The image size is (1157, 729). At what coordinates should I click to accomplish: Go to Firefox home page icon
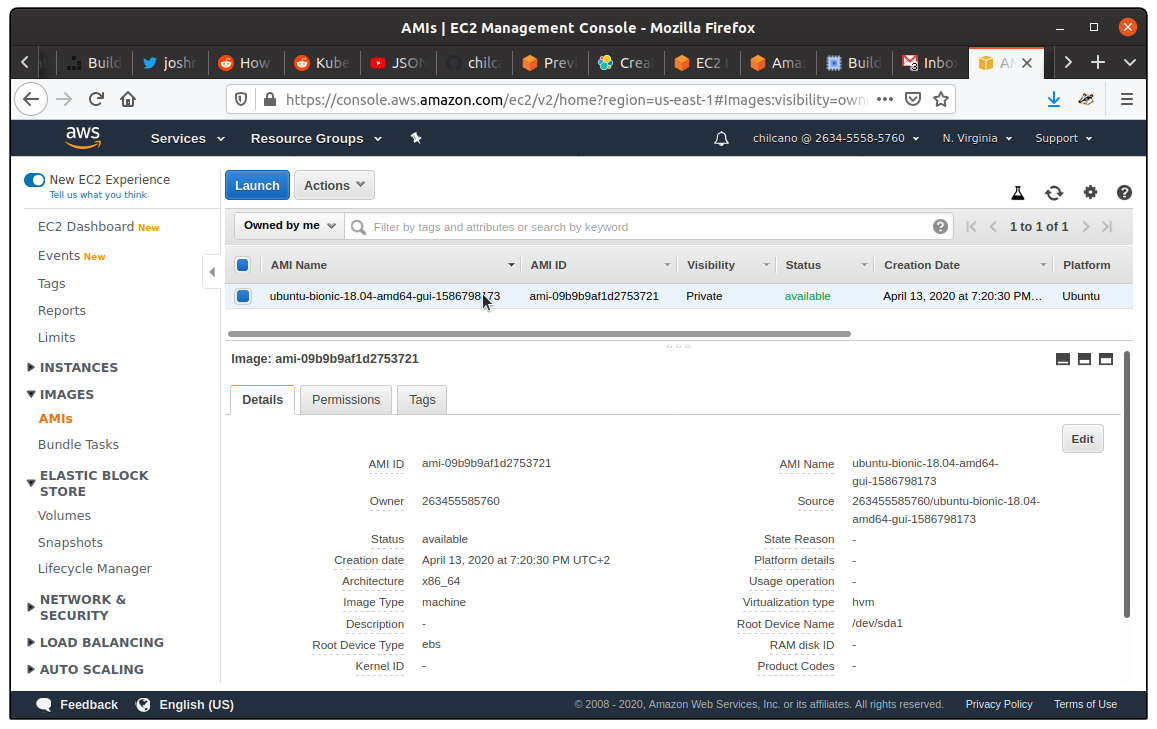[x=128, y=100]
